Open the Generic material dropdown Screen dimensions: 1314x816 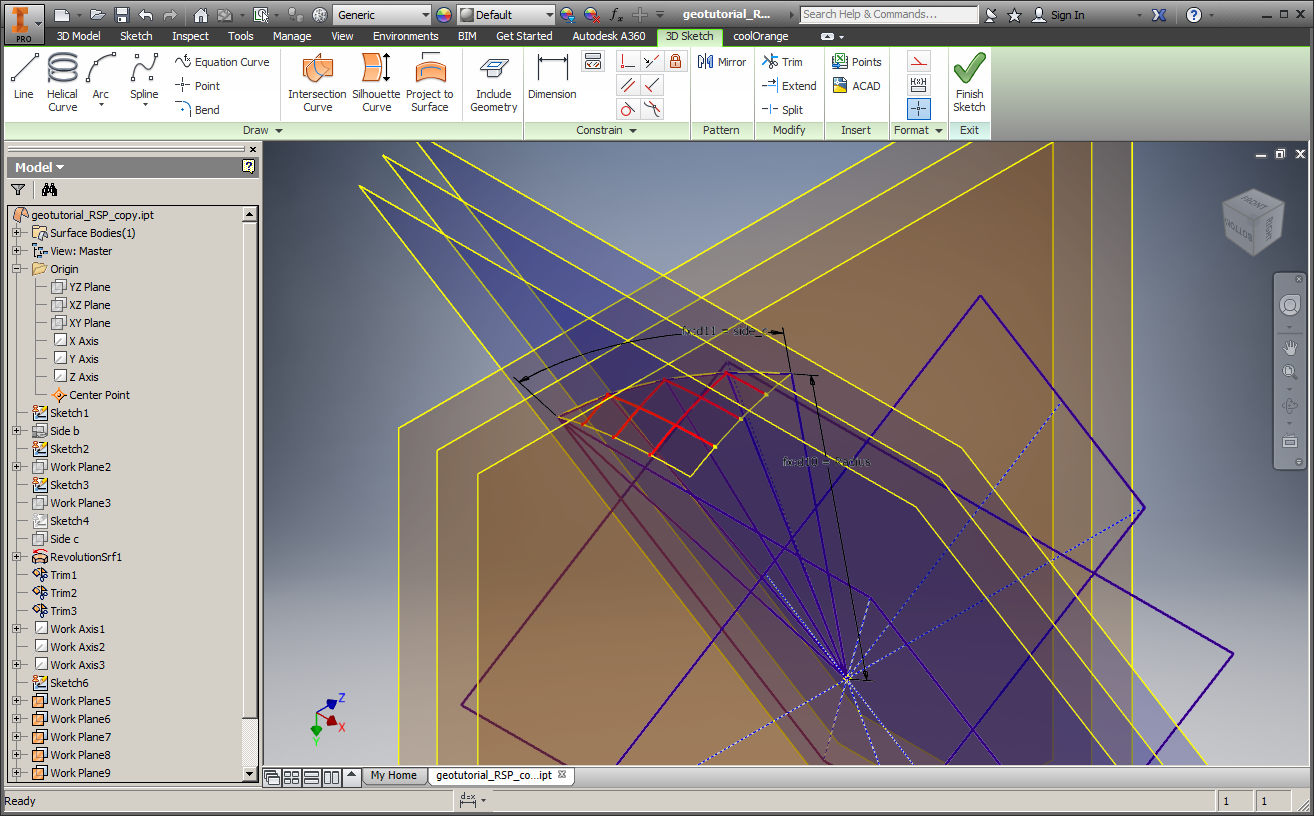point(383,15)
